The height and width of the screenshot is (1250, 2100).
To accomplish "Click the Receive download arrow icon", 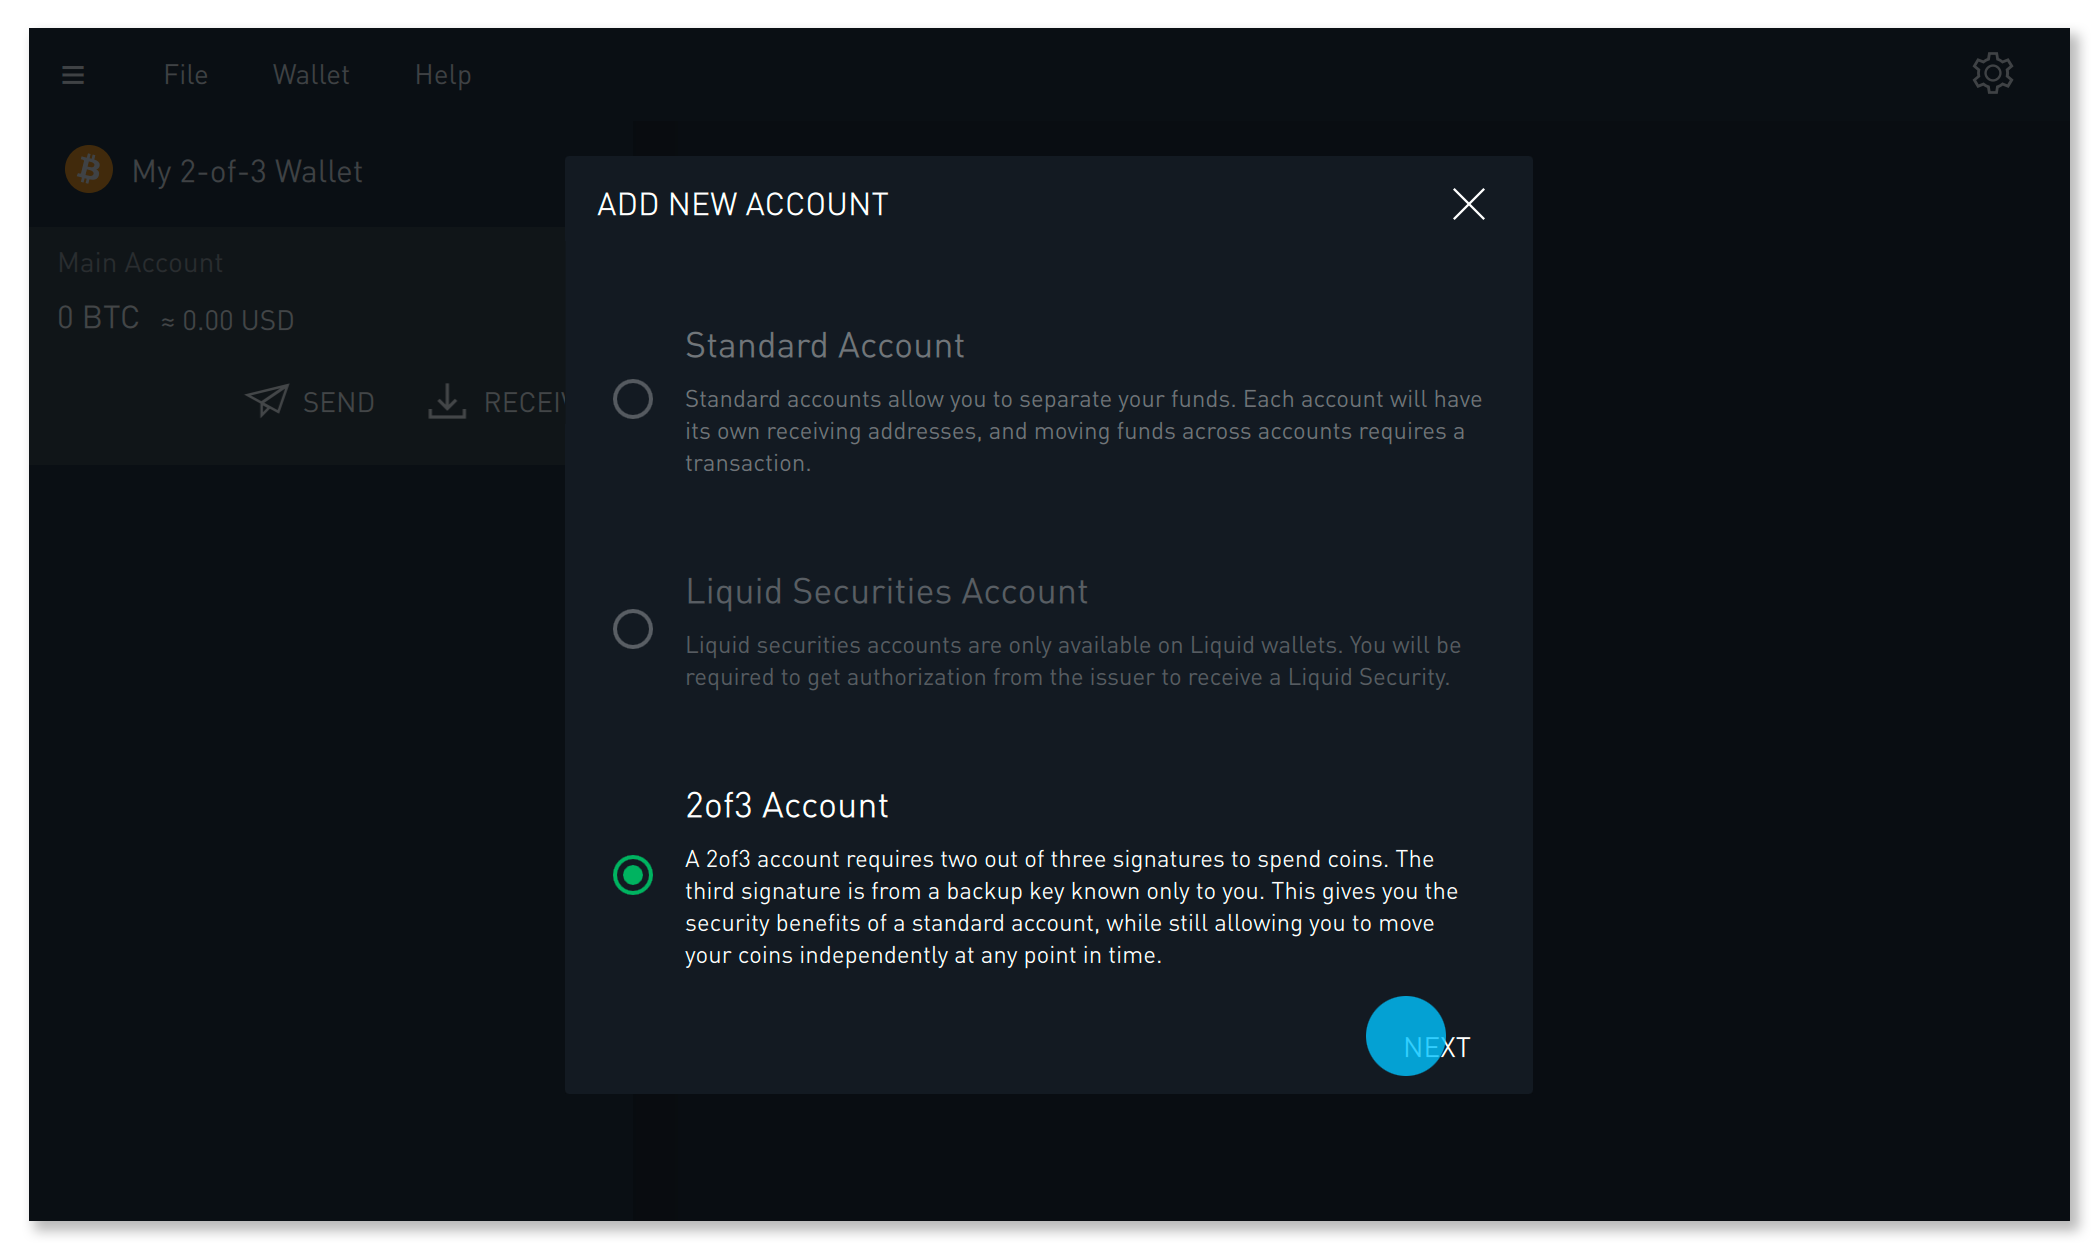I will (x=447, y=401).
